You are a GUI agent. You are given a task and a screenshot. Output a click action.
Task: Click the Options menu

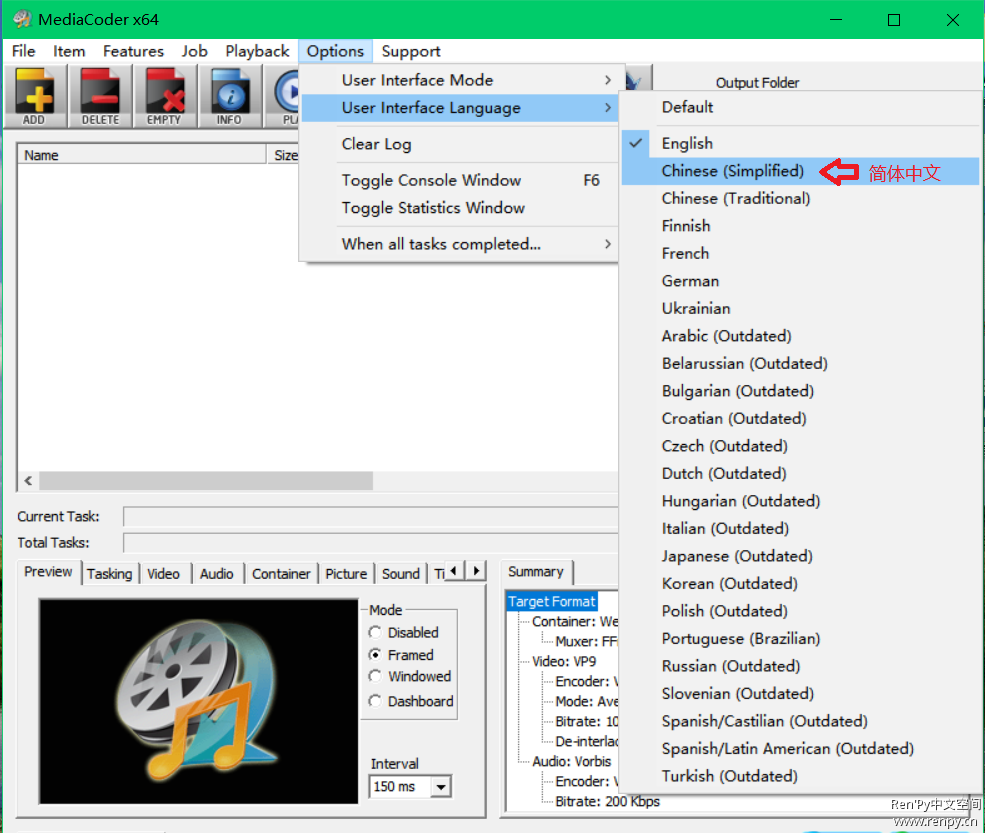tap(335, 51)
